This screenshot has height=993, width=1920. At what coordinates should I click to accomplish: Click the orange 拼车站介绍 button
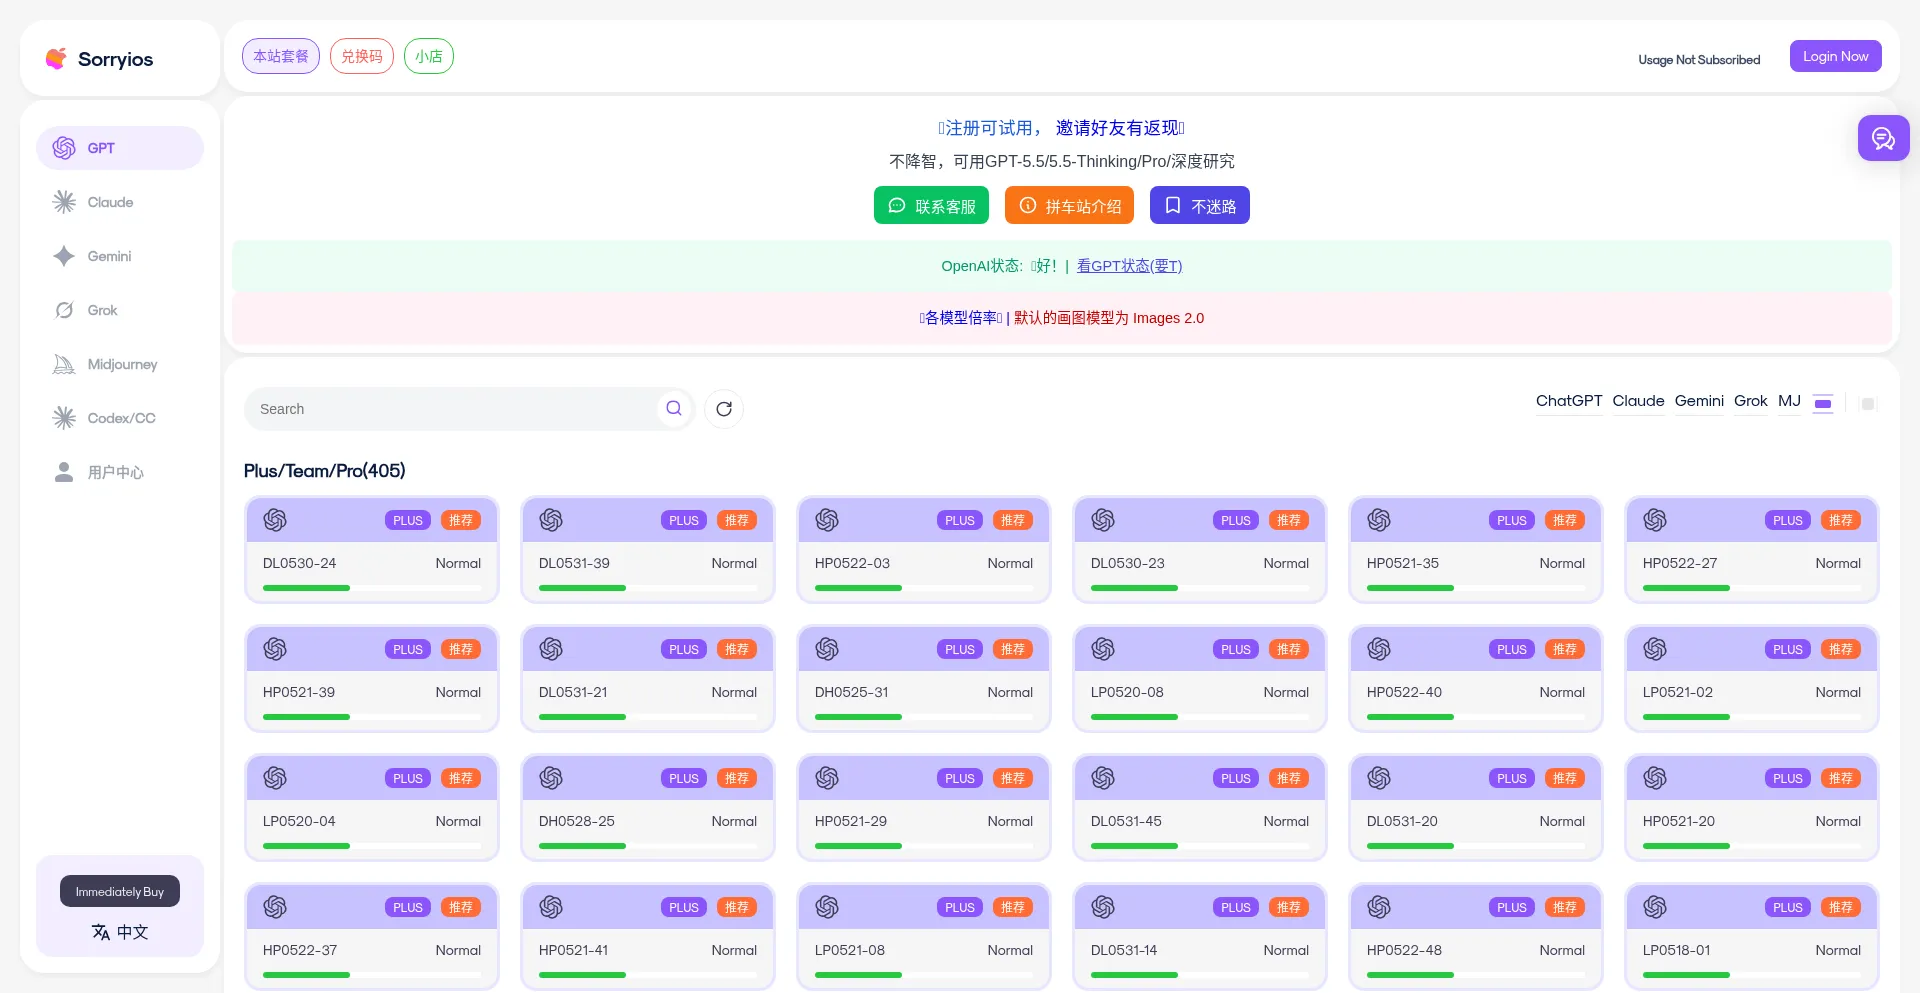(1069, 205)
